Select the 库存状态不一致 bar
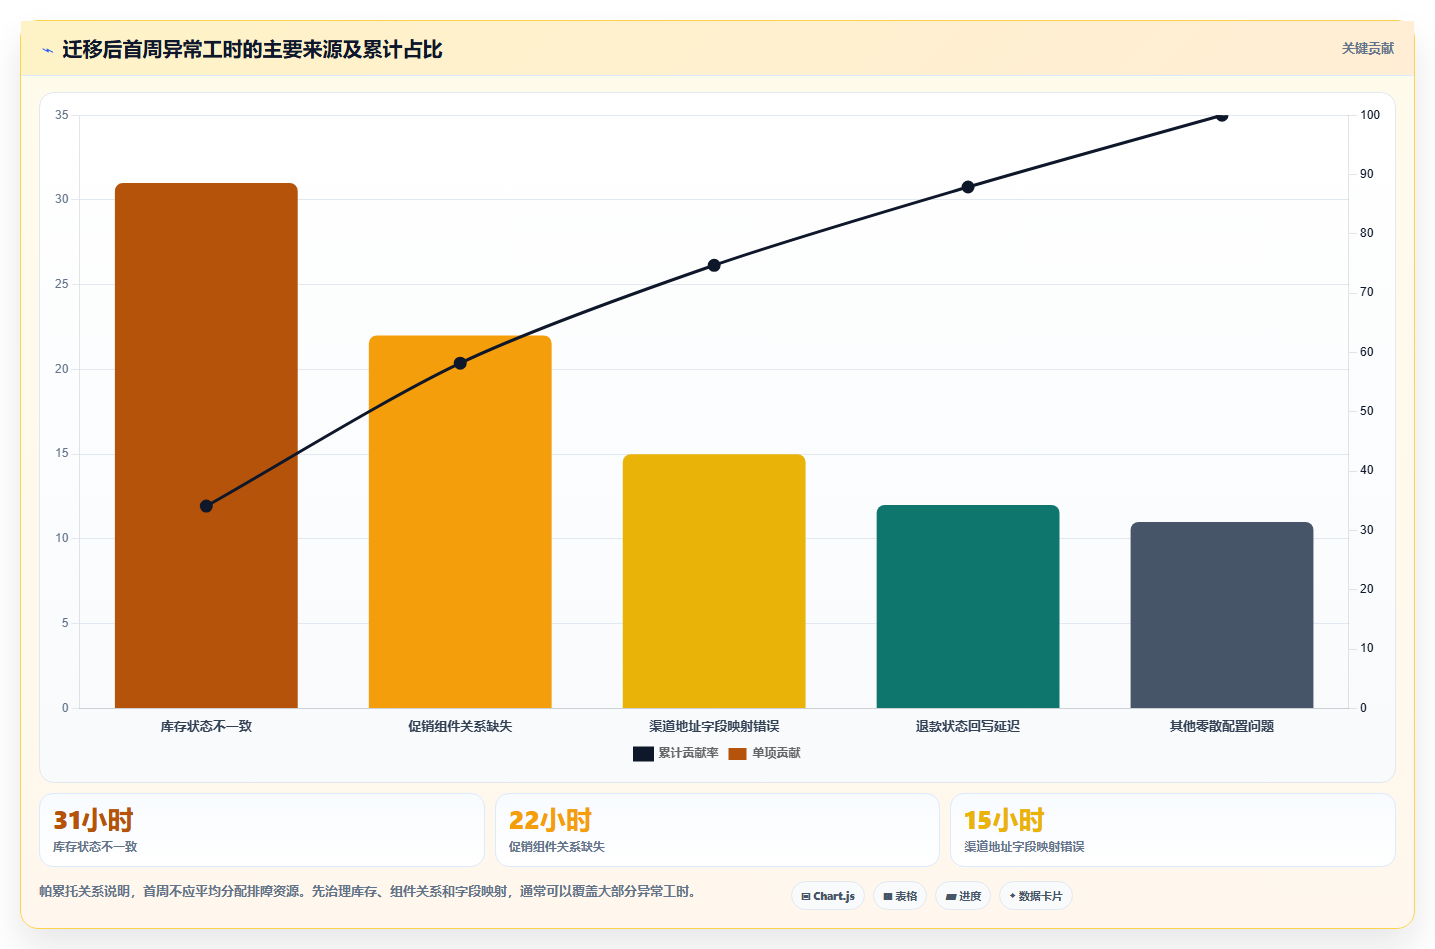The width and height of the screenshot is (1435, 949). click(206, 446)
